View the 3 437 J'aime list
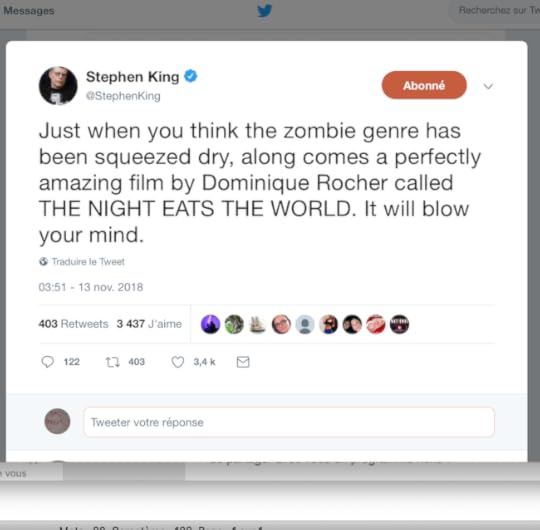540x530 pixels. pyautogui.click(x=149, y=324)
